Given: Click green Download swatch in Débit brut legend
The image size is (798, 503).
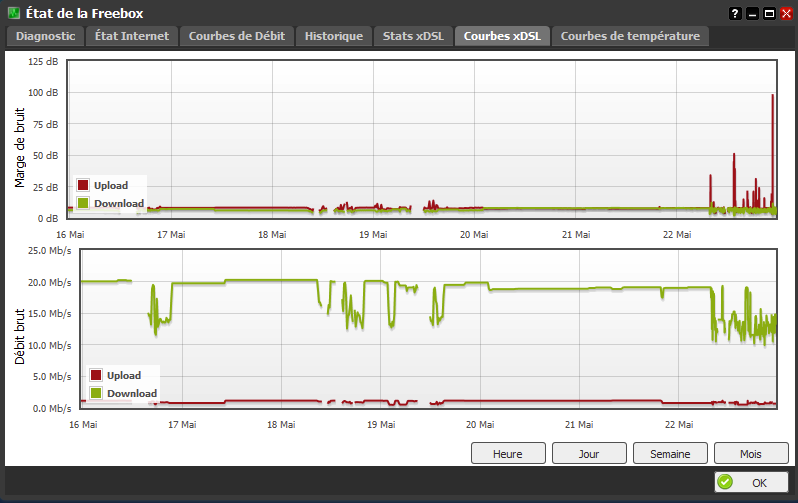Looking at the screenshot, I should pos(96,393).
